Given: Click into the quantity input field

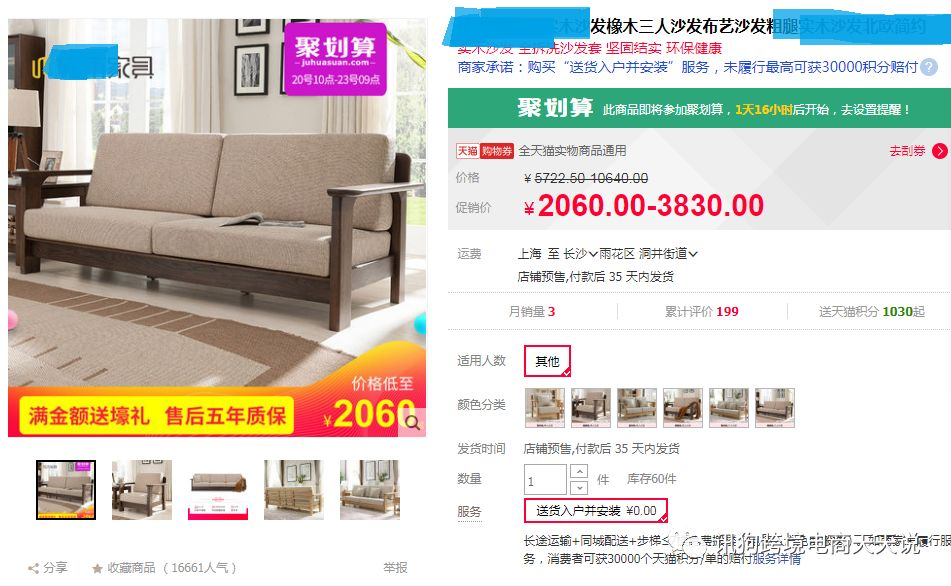Looking at the screenshot, I should [x=545, y=479].
